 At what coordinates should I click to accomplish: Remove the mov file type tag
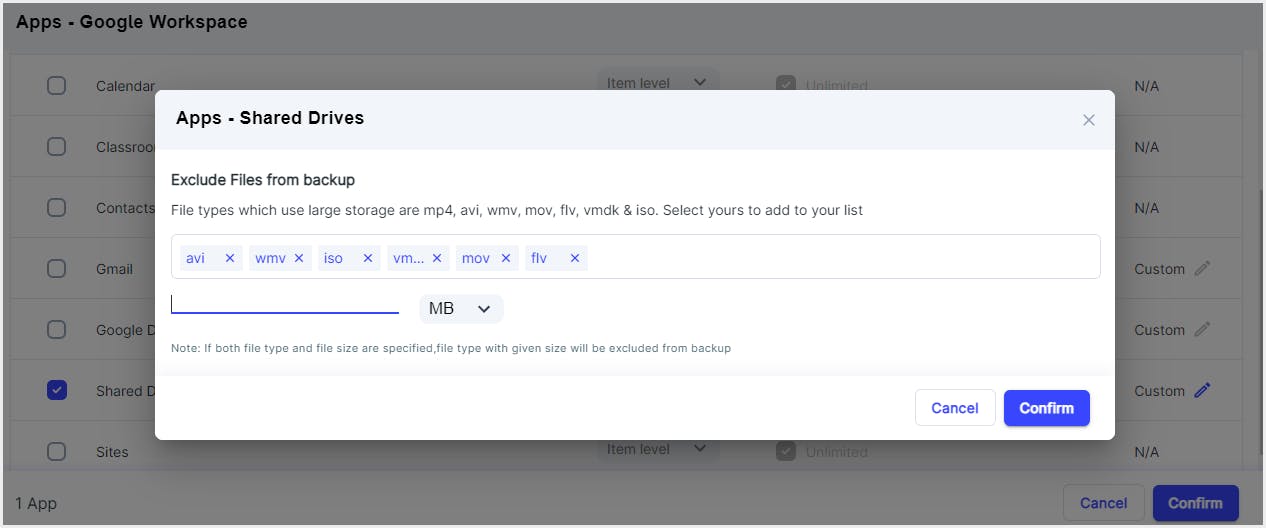(x=506, y=258)
